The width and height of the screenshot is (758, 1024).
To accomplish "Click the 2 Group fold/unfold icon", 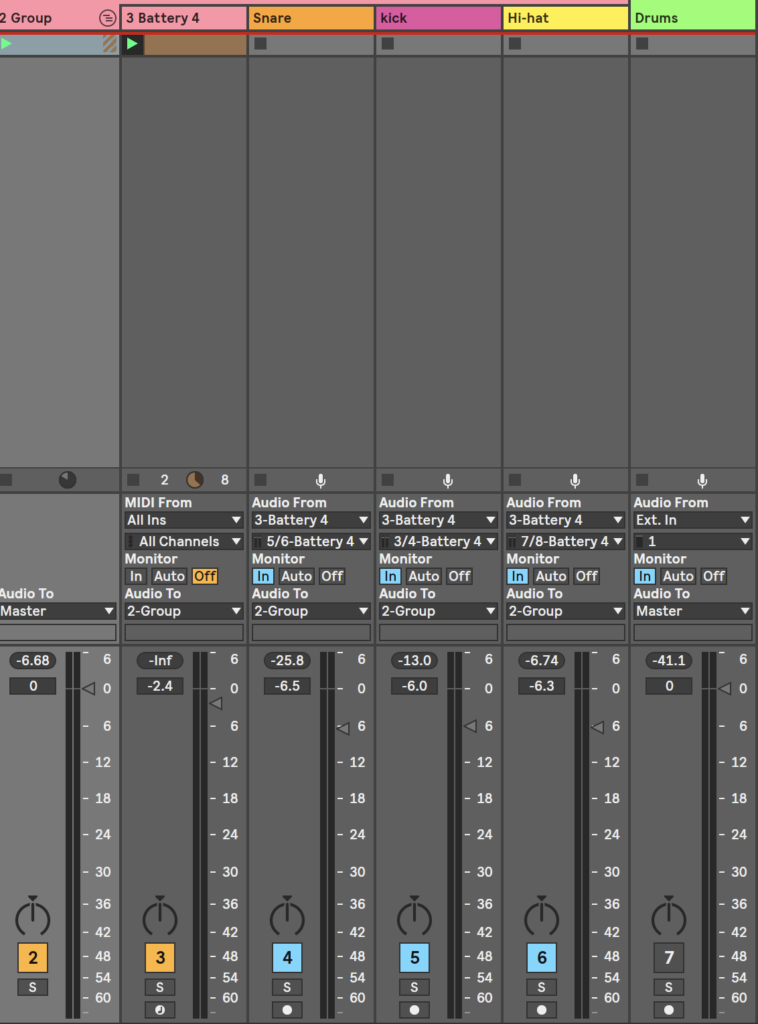I will pyautogui.click(x=107, y=18).
